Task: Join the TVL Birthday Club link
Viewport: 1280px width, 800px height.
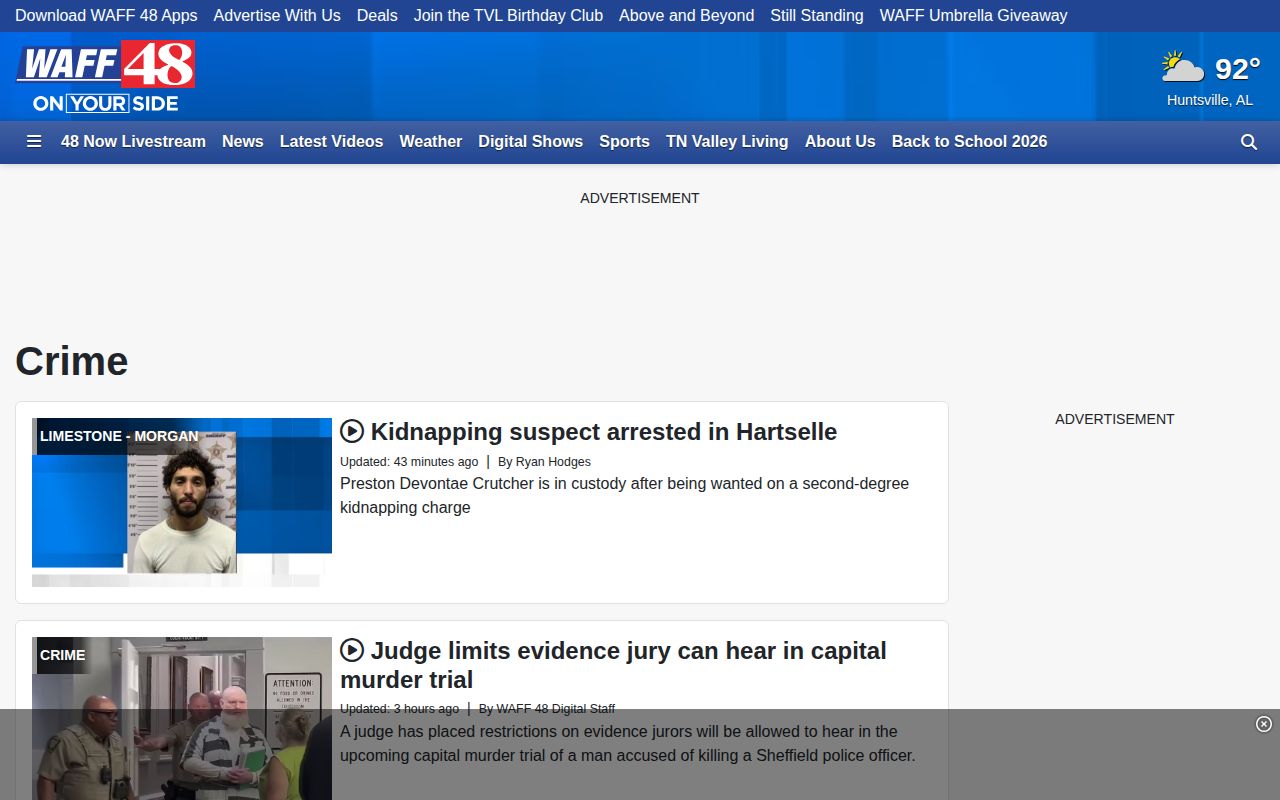Action: point(508,16)
